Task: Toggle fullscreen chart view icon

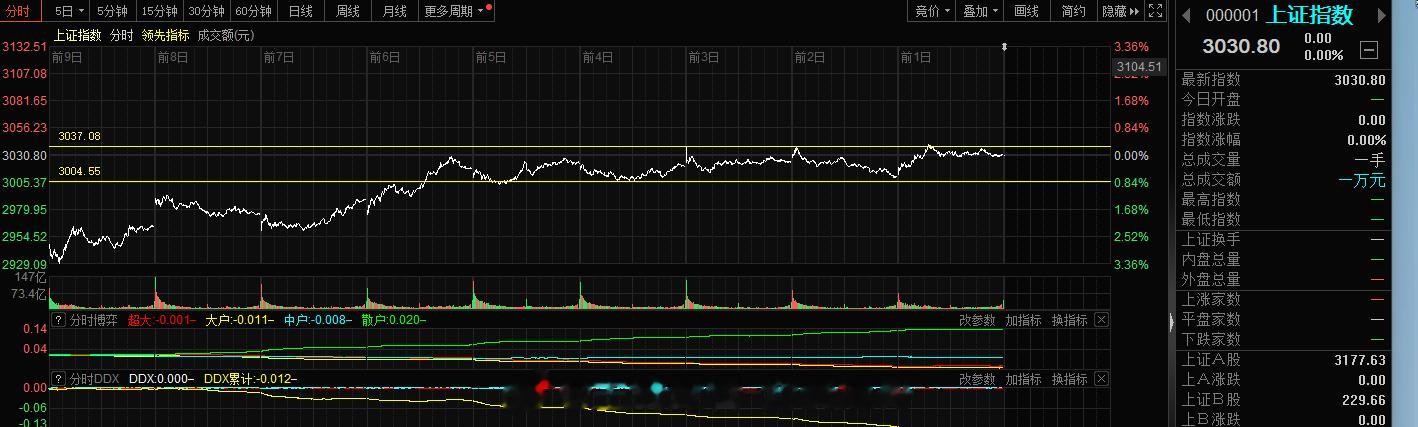Action: pos(1156,11)
